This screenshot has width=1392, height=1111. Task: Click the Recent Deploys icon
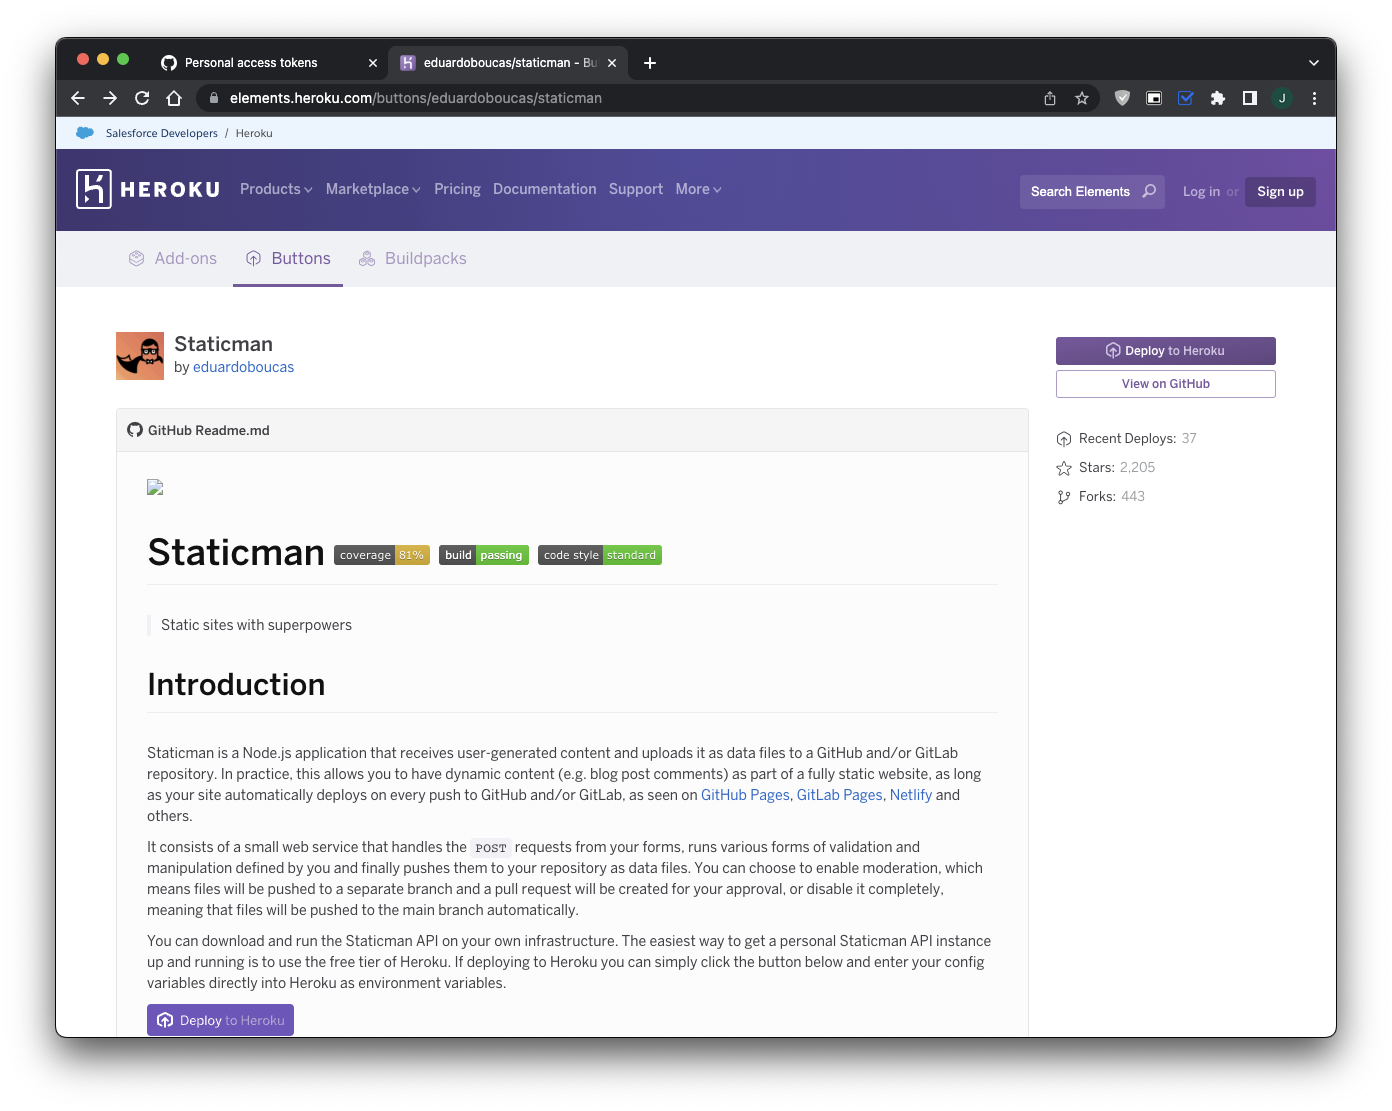pyautogui.click(x=1064, y=439)
